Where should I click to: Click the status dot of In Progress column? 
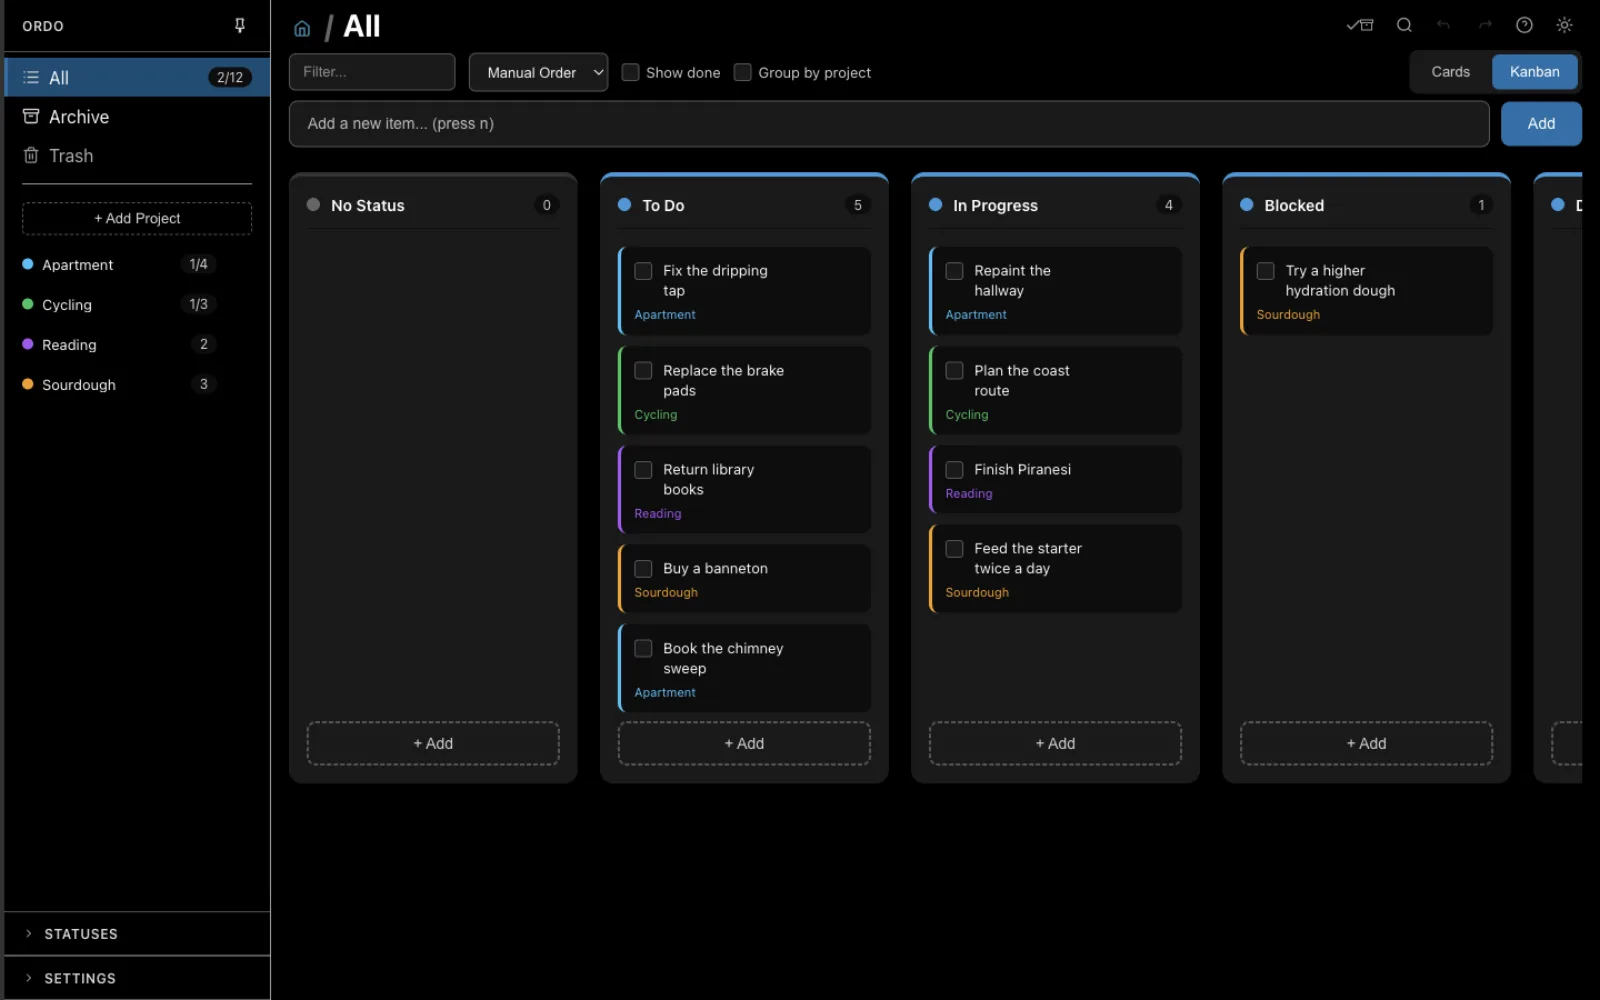(x=935, y=204)
